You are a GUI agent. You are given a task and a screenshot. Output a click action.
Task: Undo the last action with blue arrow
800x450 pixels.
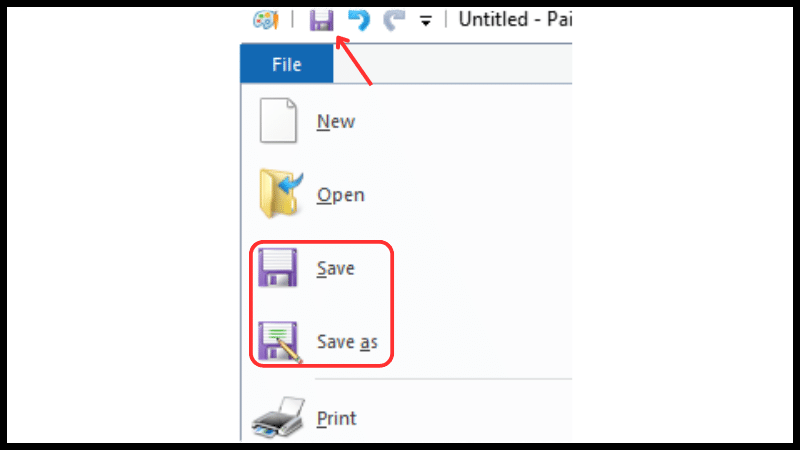click(359, 20)
